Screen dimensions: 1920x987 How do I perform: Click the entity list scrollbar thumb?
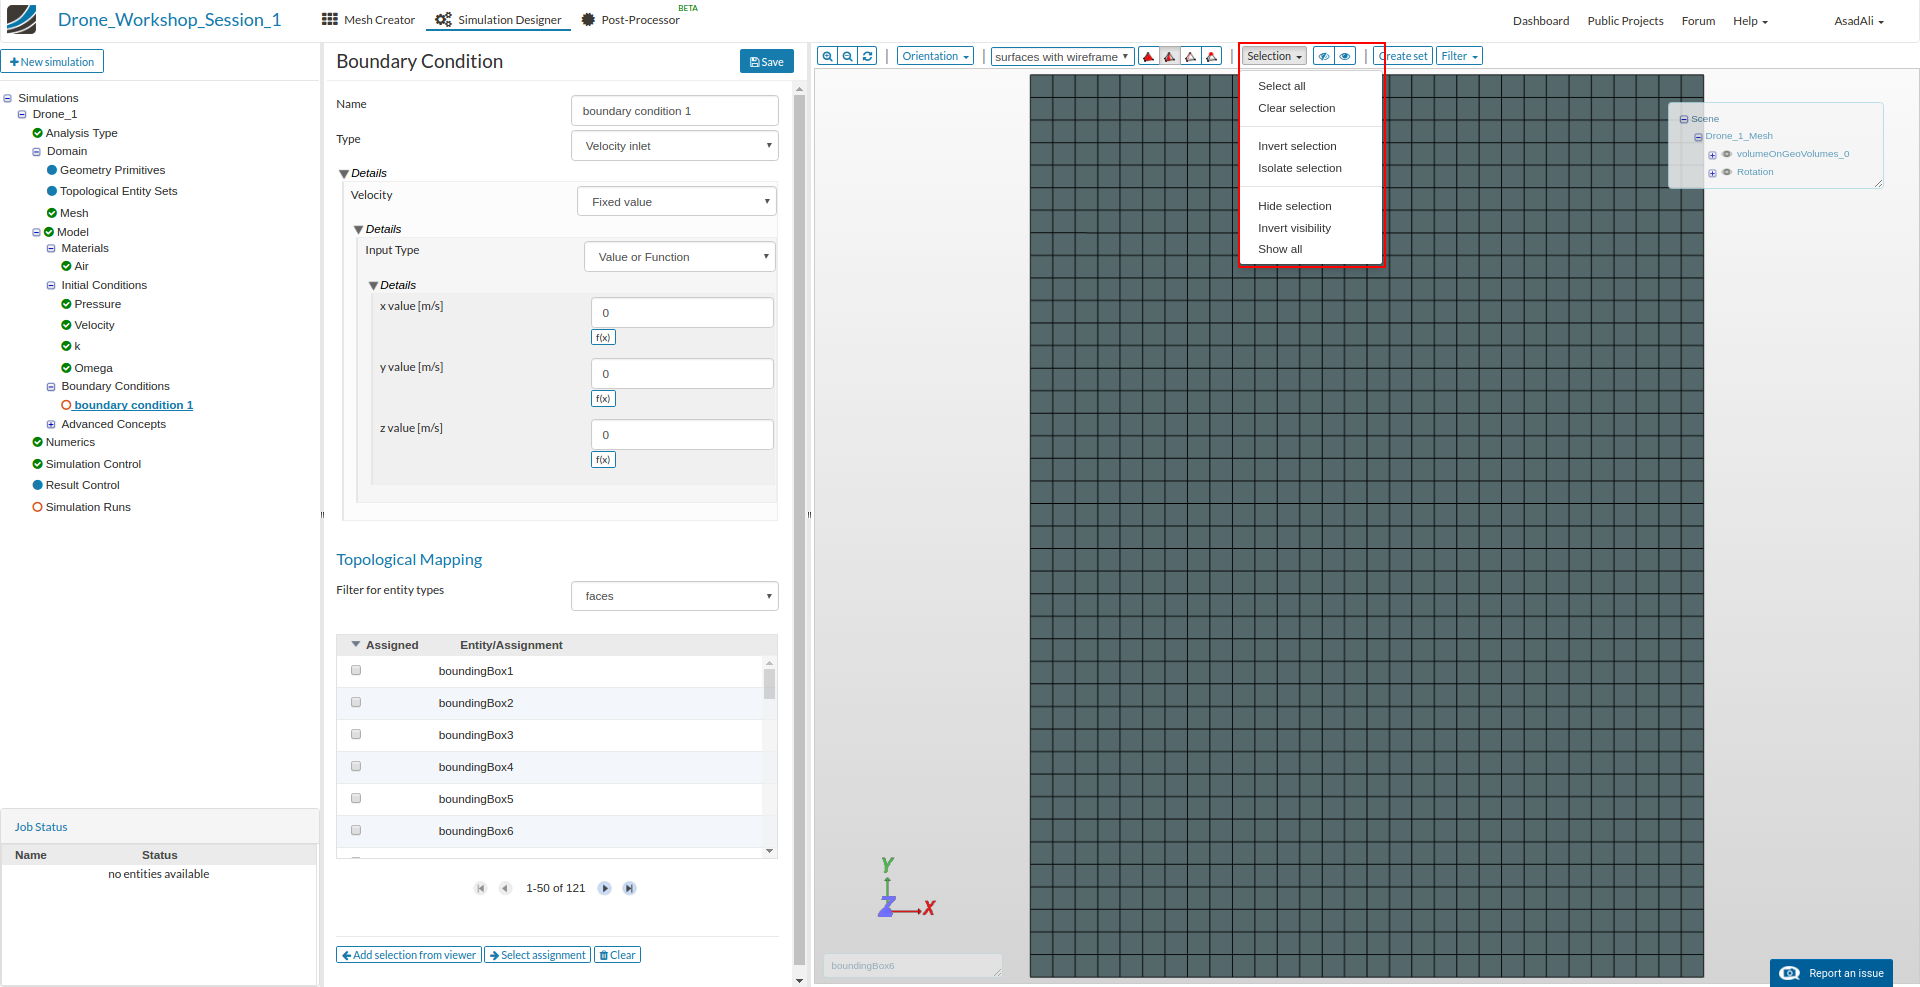(769, 684)
